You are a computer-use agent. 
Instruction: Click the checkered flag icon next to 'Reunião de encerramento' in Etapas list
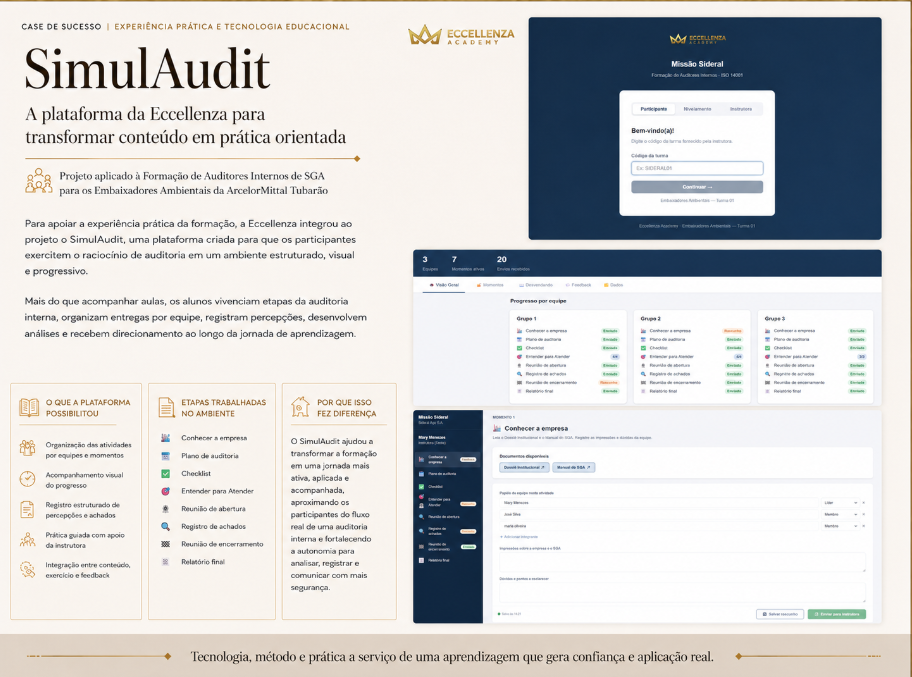(x=166, y=544)
